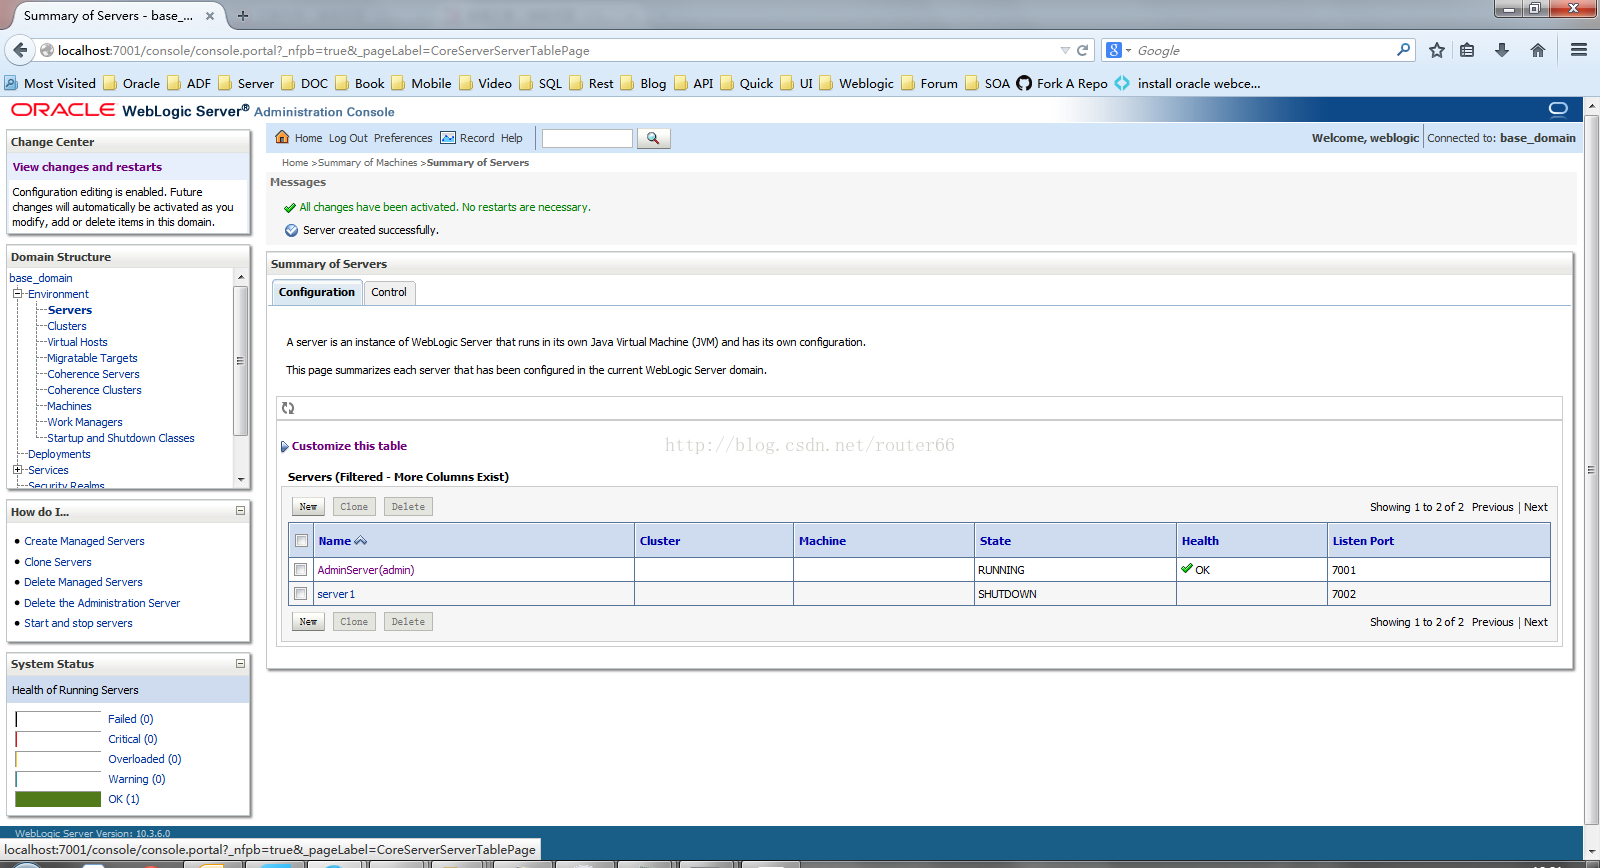Click the Failed health status bar
The width and height of the screenshot is (1600, 868).
(x=58, y=719)
